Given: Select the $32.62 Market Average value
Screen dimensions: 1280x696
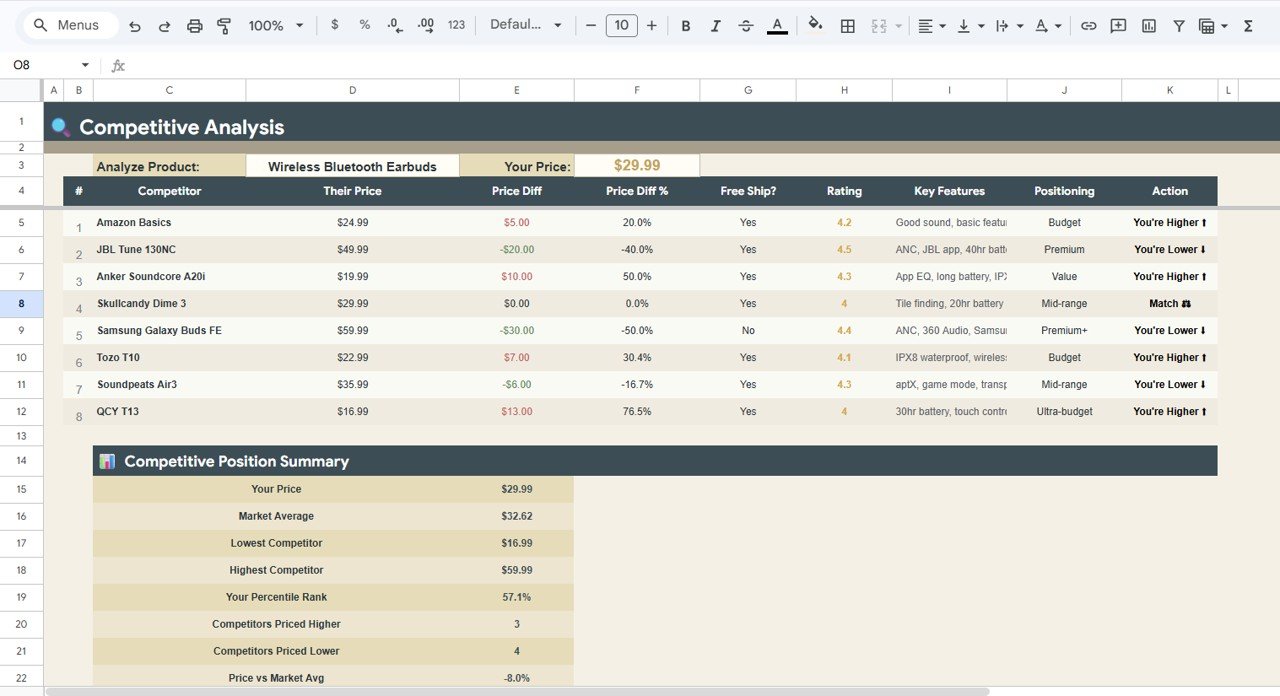Looking at the screenshot, I should [517, 516].
